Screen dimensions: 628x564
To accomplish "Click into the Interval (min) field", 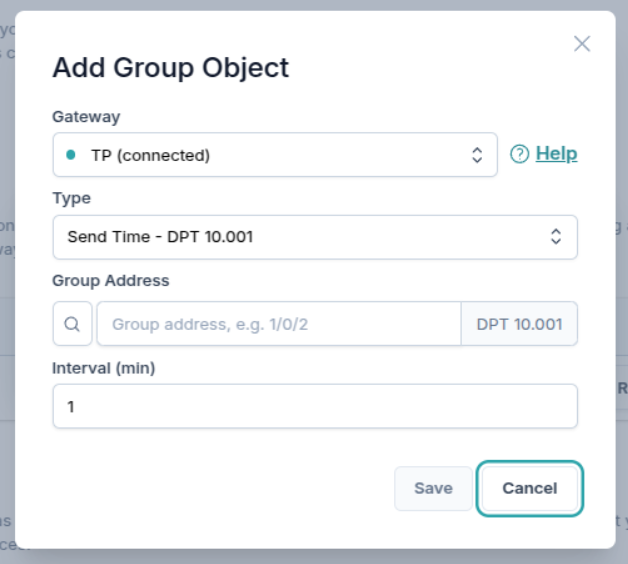I will tap(314, 407).
